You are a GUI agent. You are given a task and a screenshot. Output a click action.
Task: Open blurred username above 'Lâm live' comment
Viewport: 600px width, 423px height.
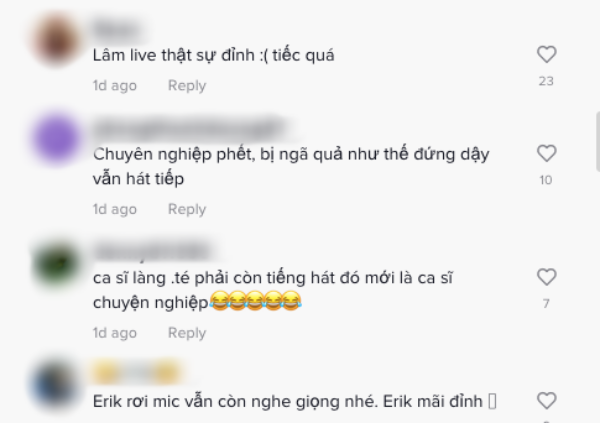point(117,30)
